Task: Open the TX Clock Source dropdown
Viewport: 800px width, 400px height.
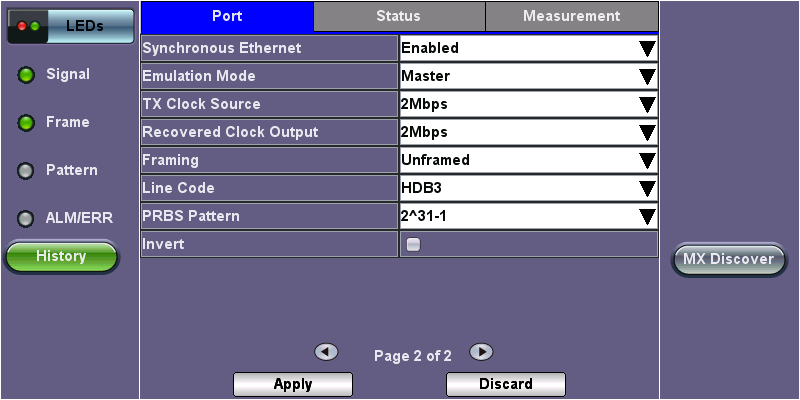Action: [528, 104]
